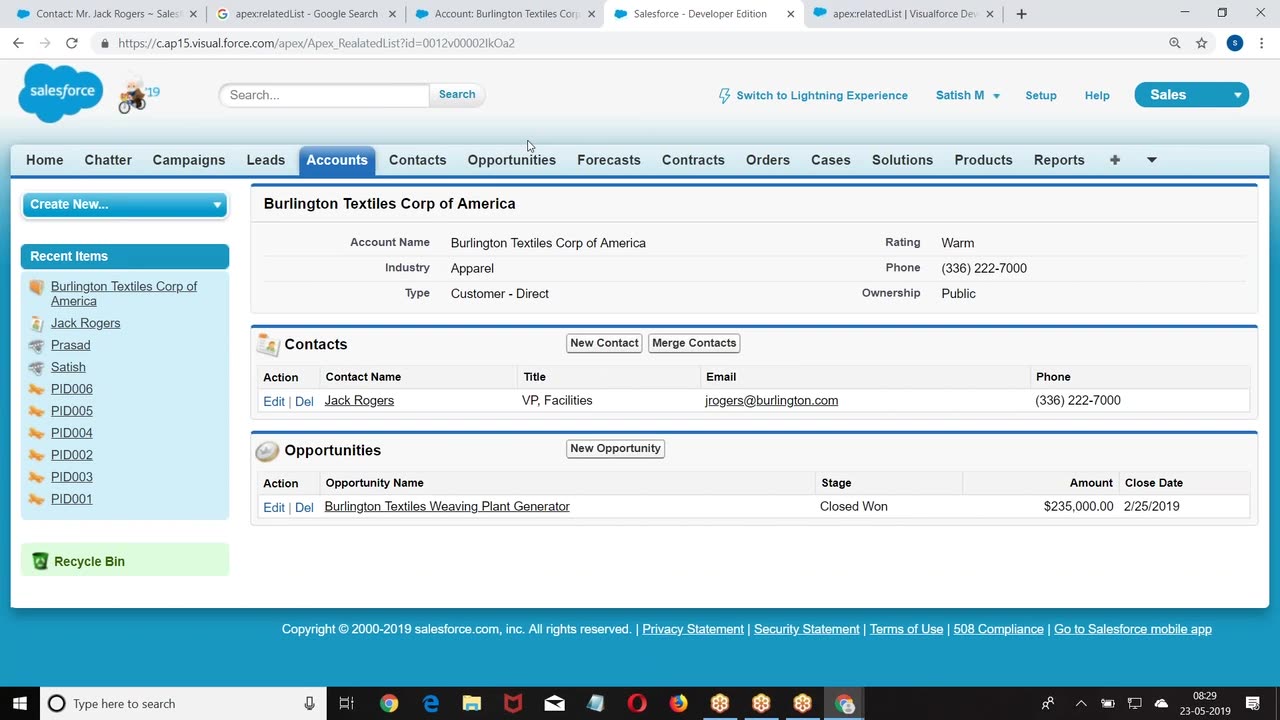Open the Reports tab

(1059, 160)
